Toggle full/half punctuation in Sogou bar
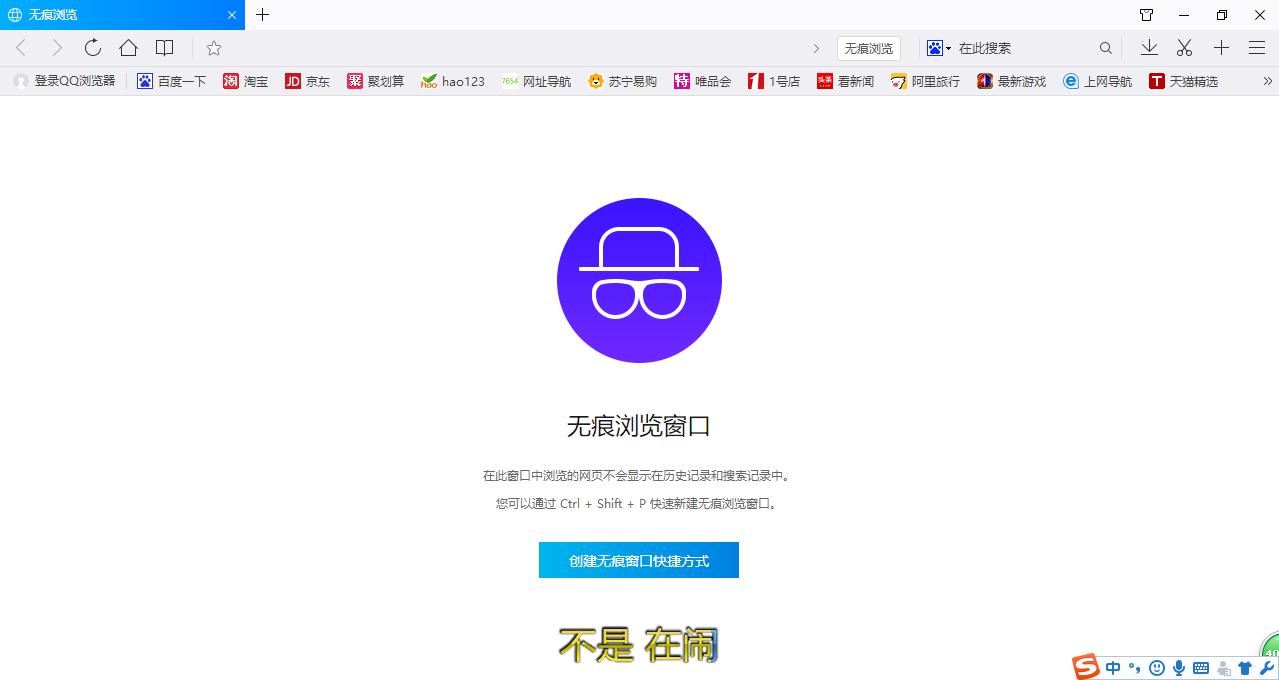Image resolution: width=1279 pixels, height=680 pixels. (x=1134, y=667)
